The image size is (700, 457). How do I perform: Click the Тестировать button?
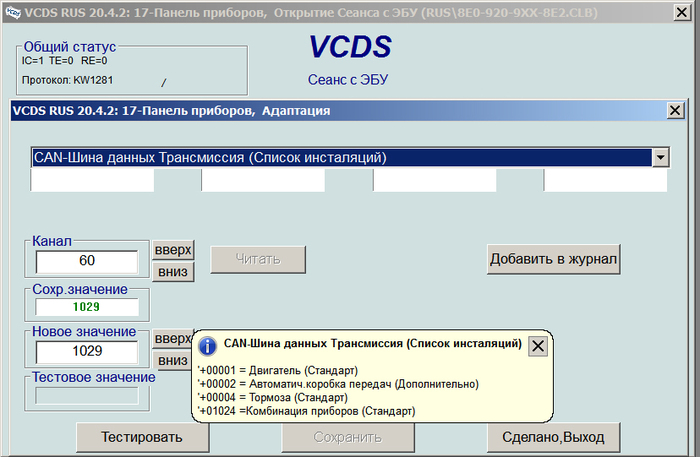[x=142, y=437]
